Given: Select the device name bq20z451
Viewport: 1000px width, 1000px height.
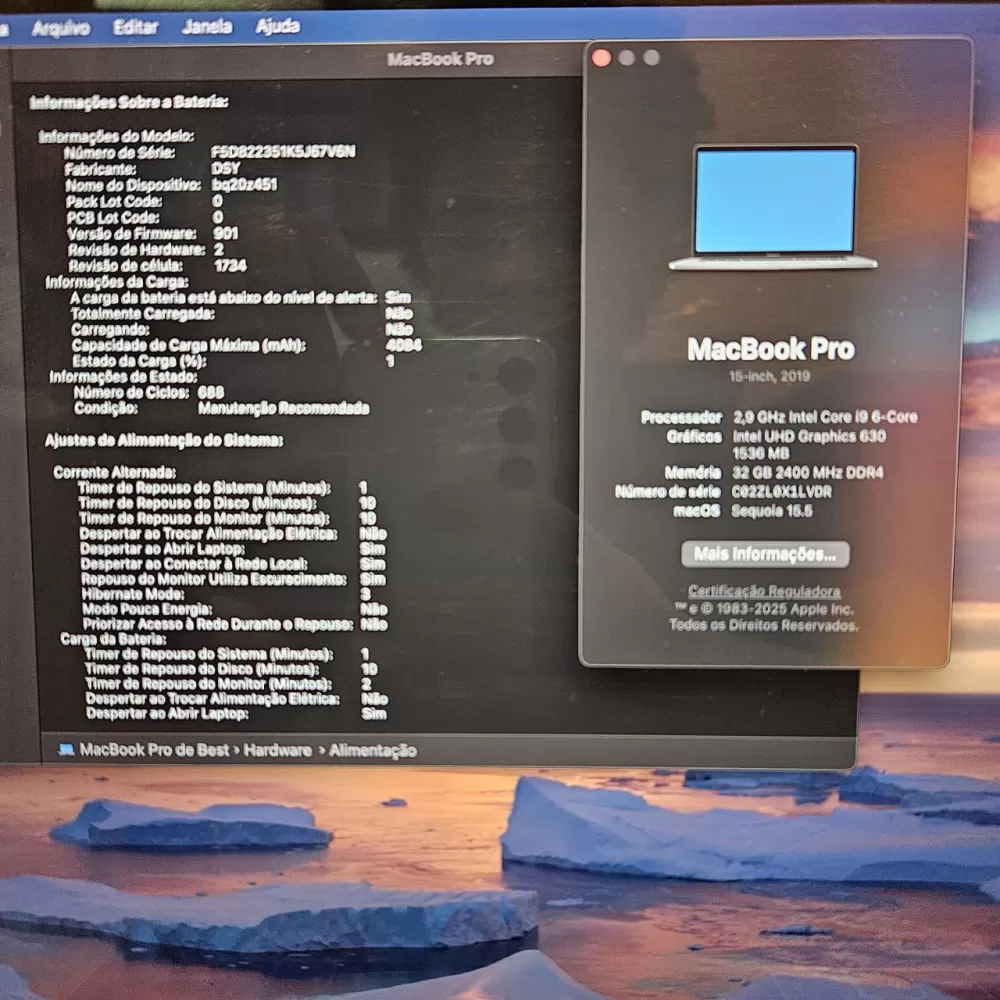Looking at the screenshot, I should tap(244, 185).
